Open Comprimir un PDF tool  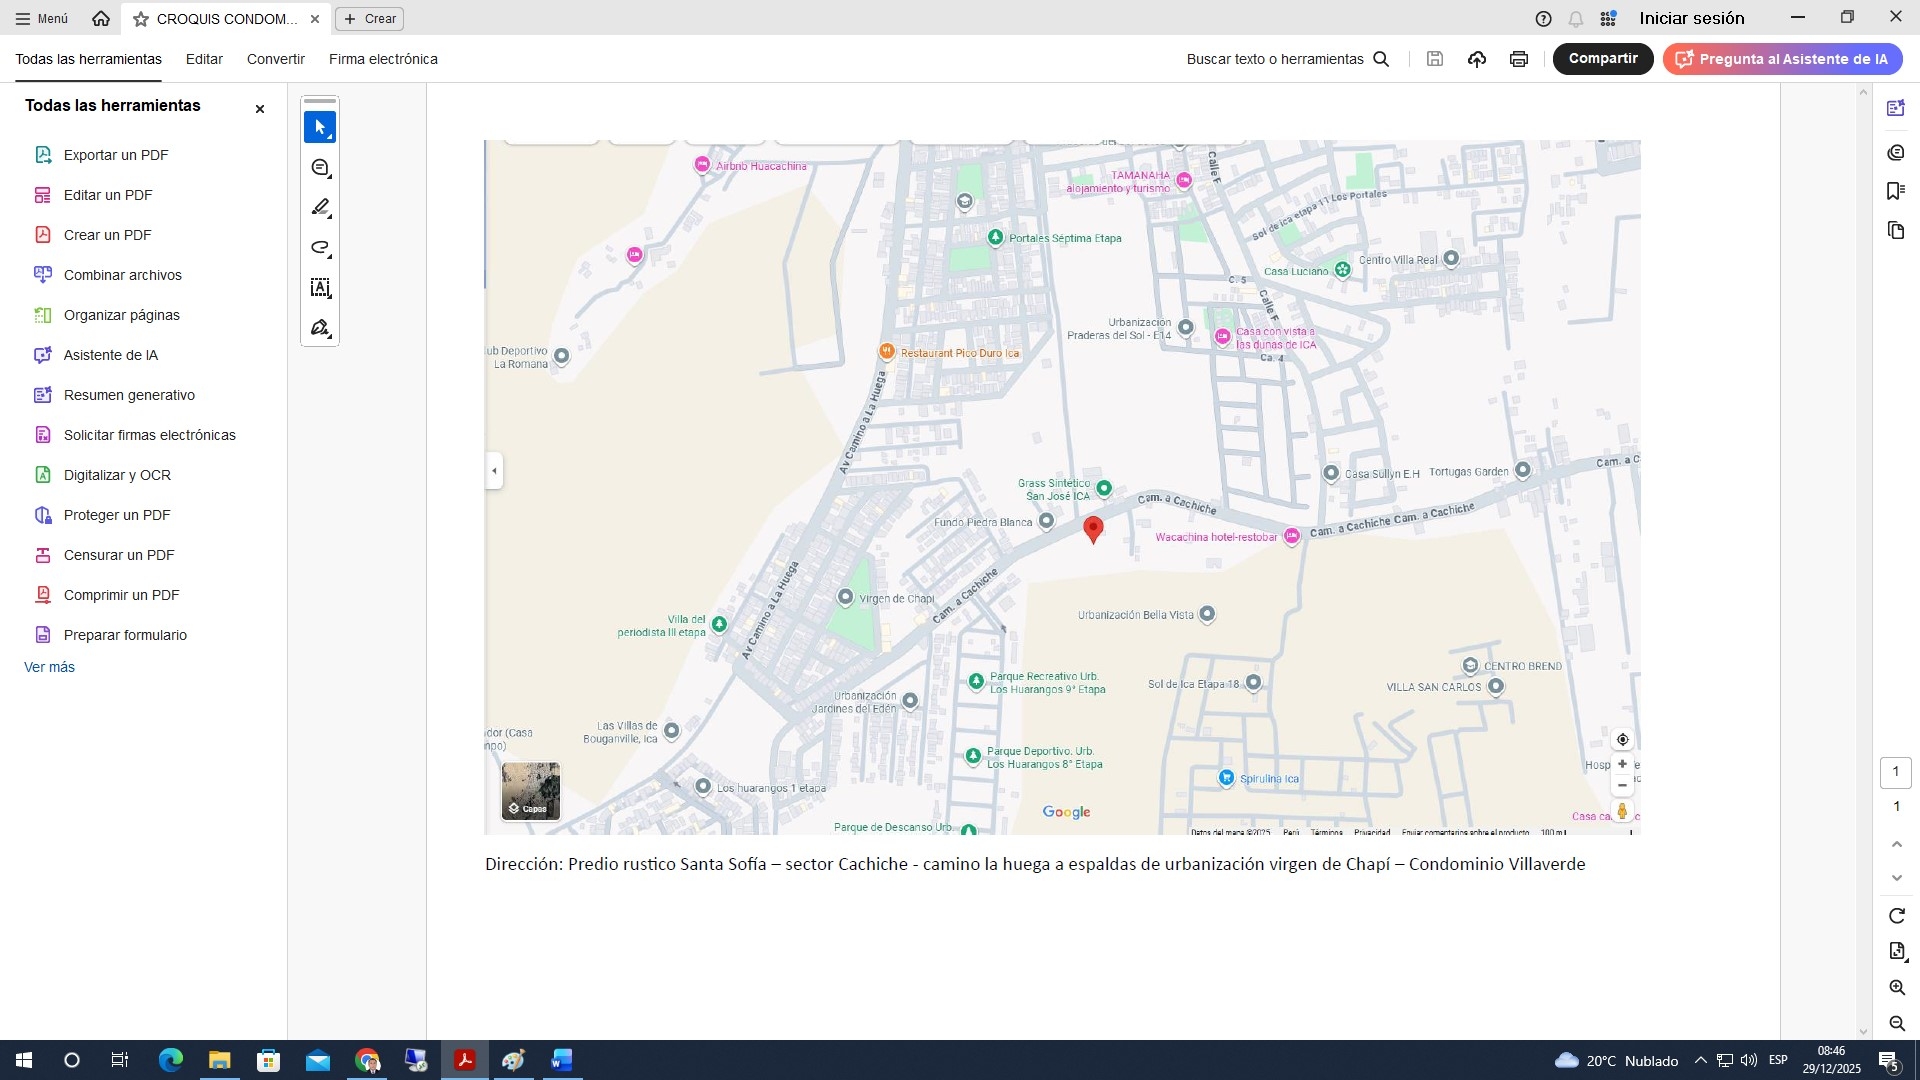pyautogui.click(x=121, y=595)
